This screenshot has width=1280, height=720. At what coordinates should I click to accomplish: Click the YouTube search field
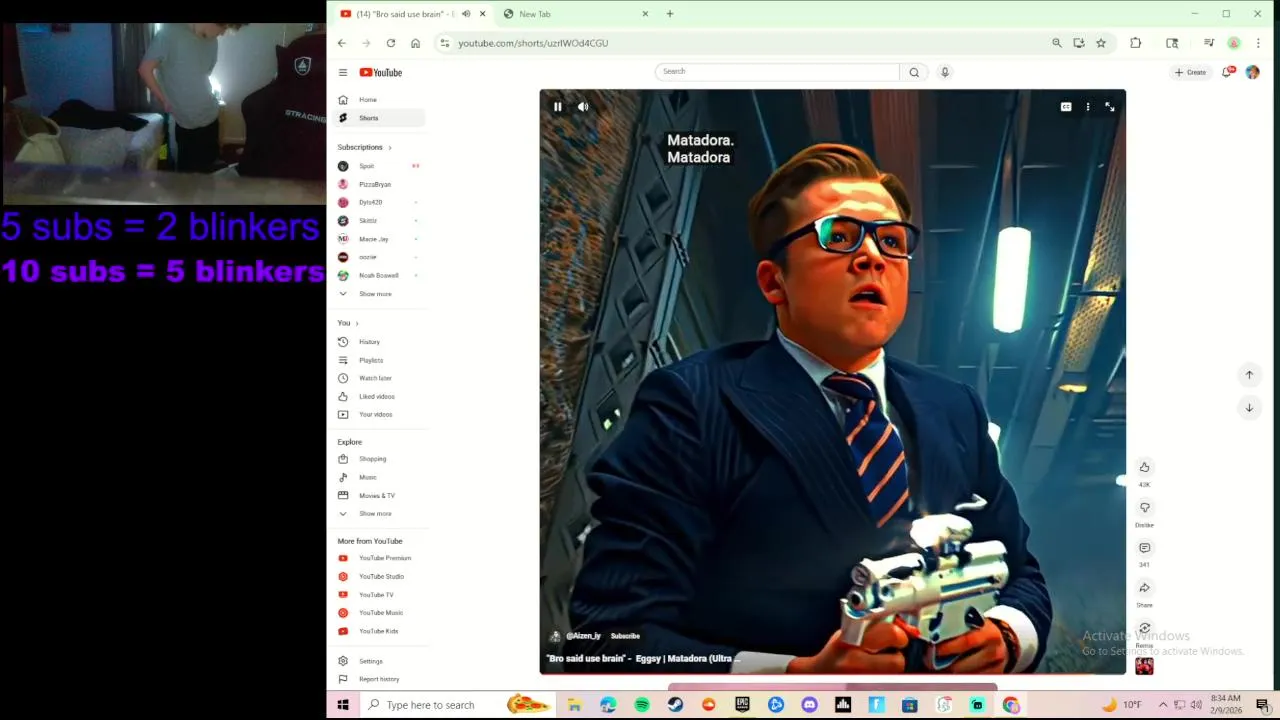778,72
